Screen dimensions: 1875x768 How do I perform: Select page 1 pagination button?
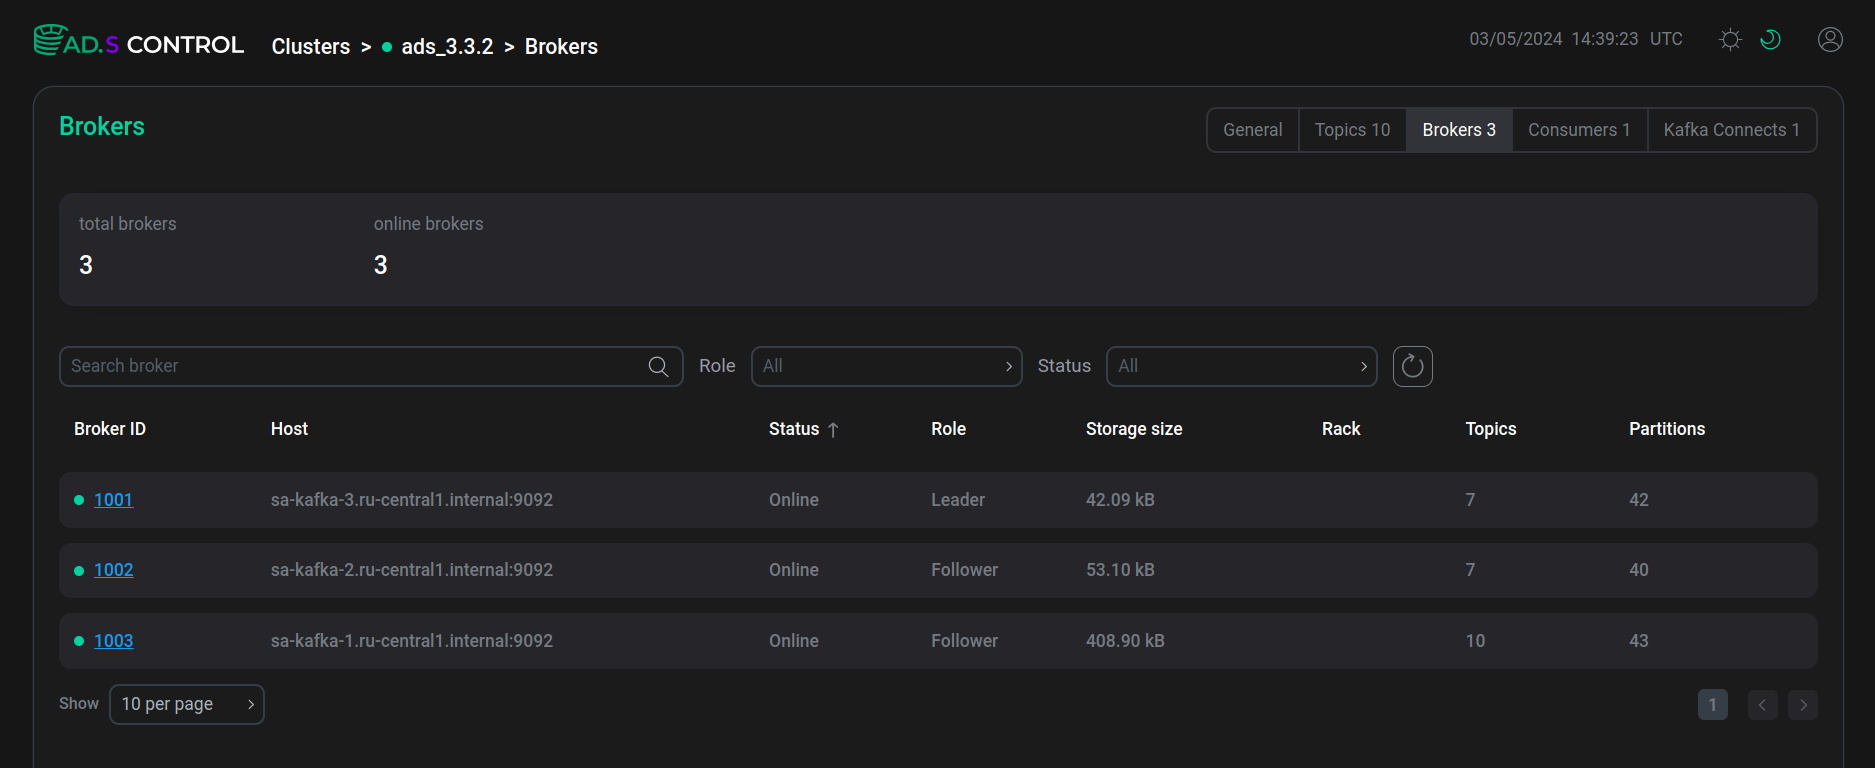tap(1712, 705)
